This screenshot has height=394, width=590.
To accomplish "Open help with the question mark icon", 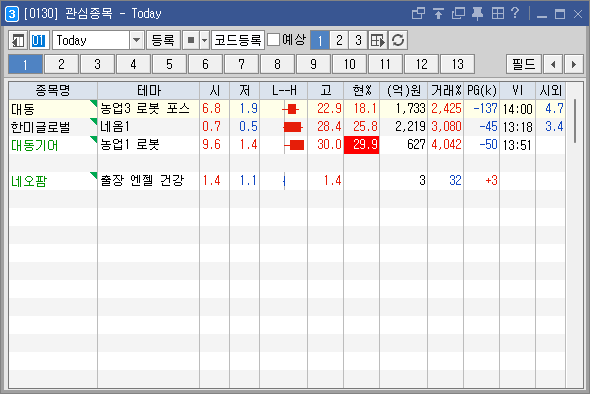I will click(x=515, y=14).
